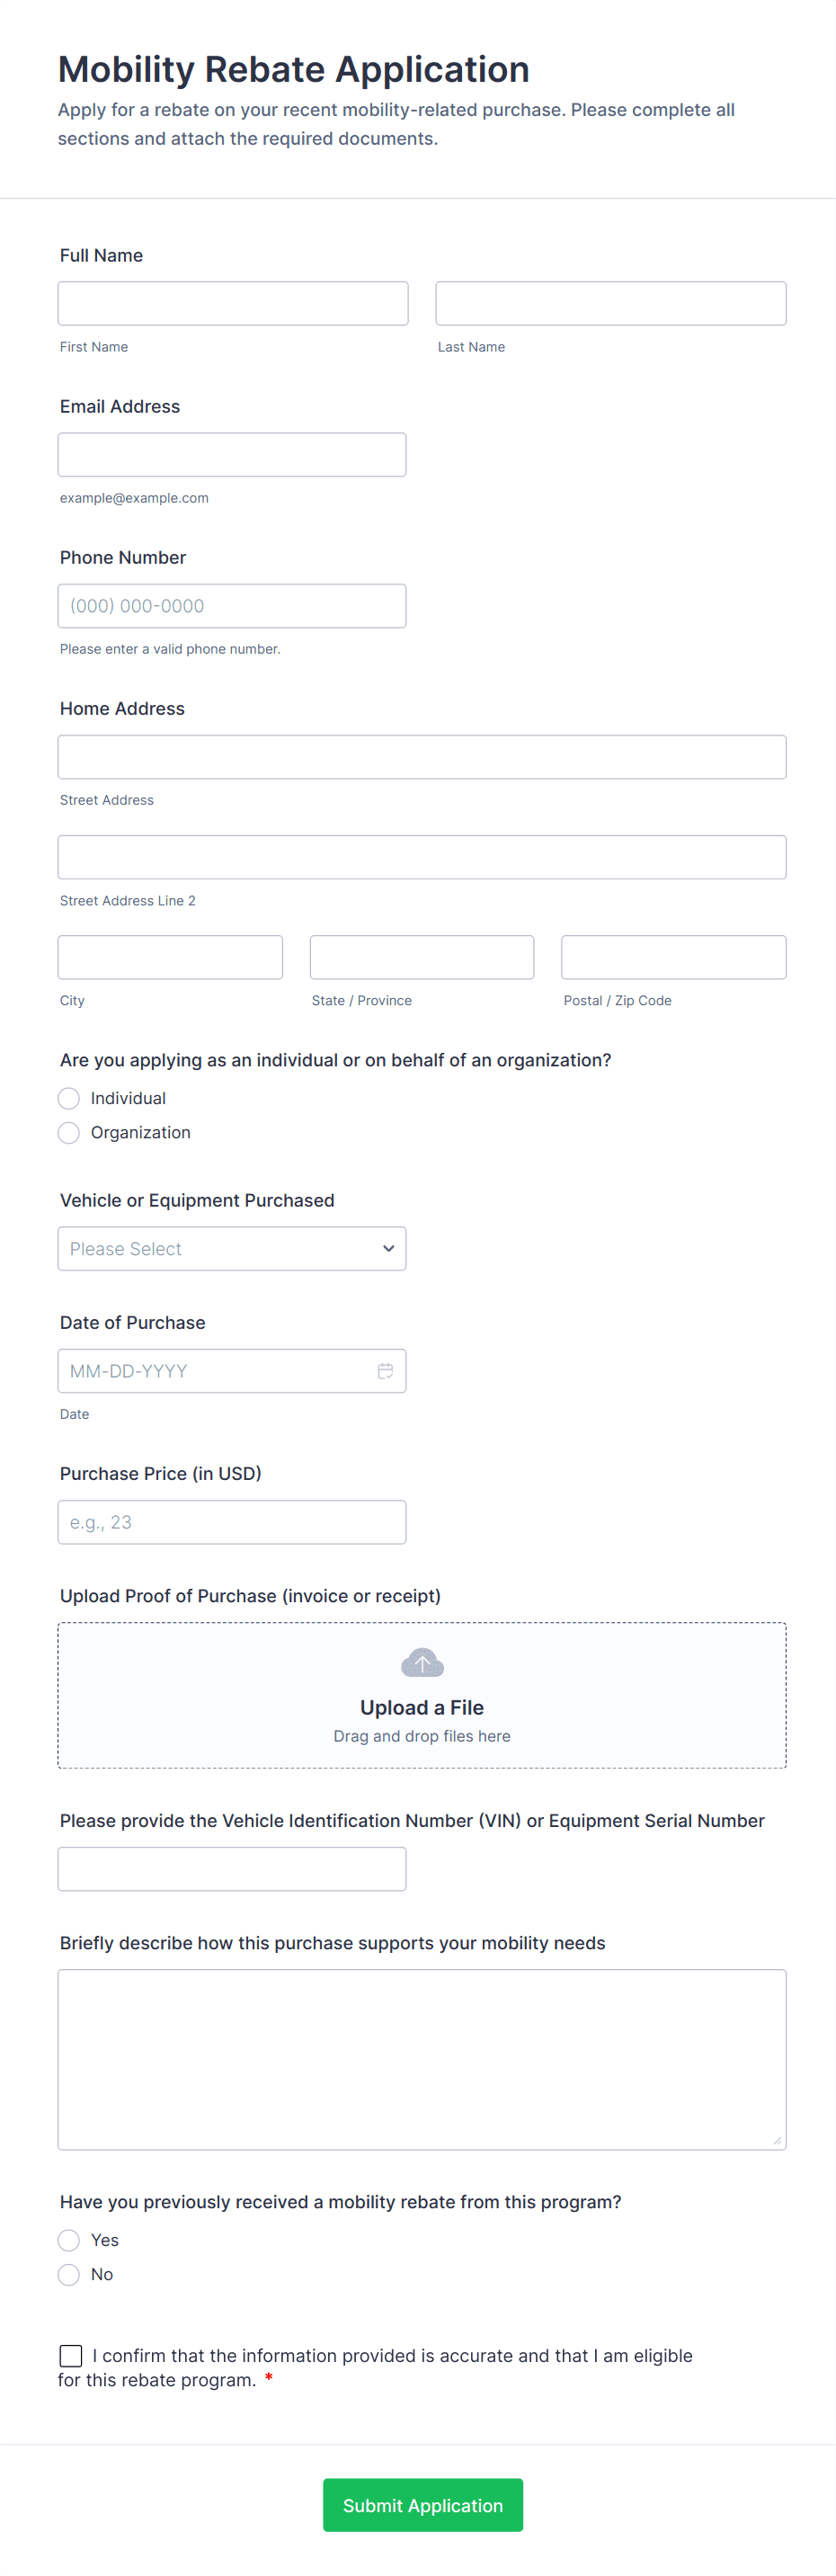Select the Individual radio option
Viewport: 836px width, 2576px height.
[x=69, y=1098]
